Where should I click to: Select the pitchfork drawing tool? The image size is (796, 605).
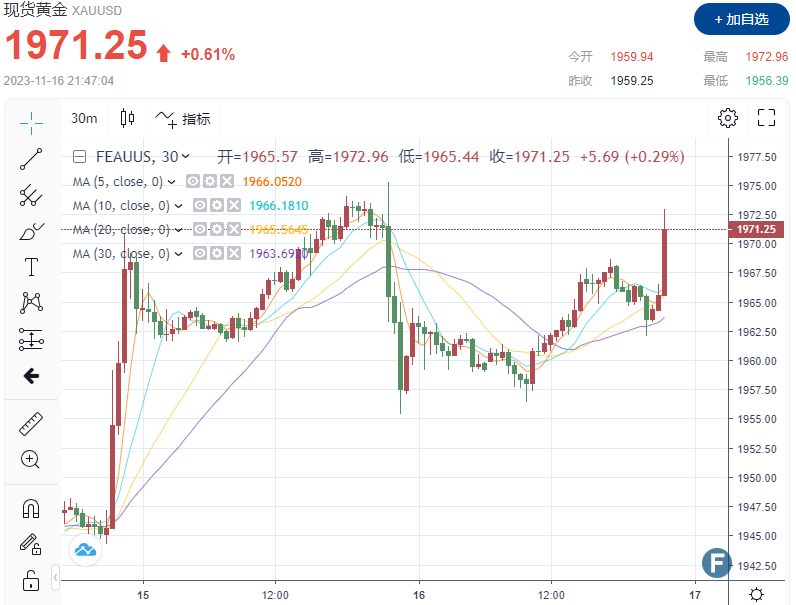[x=31, y=195]
